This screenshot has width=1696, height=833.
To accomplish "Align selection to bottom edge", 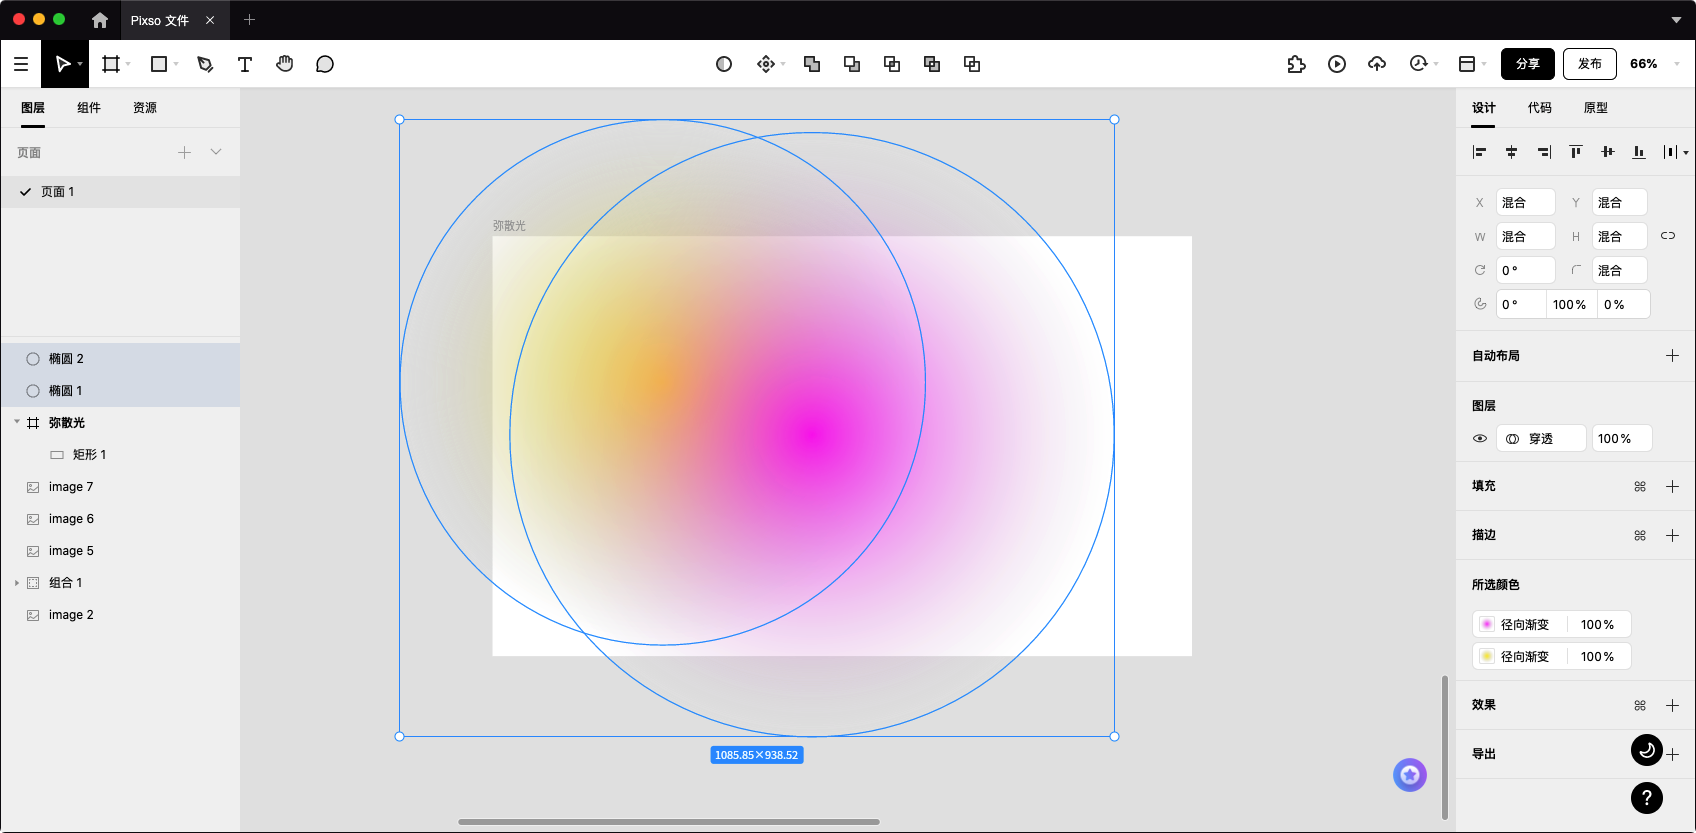I will pos(1639,152).
